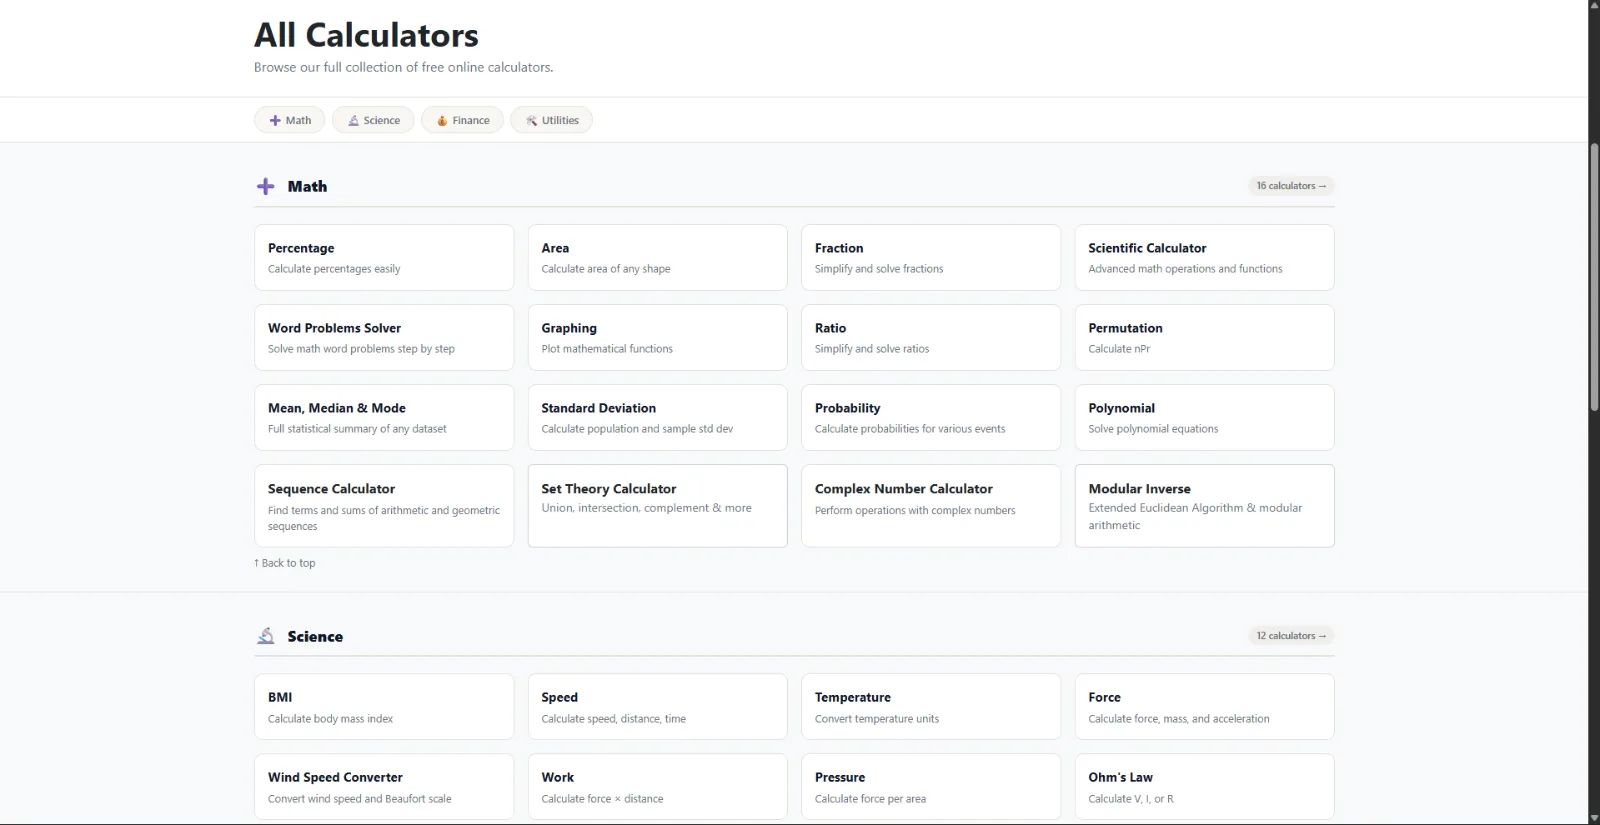Click the Science section heading text

tap(315, 636)
